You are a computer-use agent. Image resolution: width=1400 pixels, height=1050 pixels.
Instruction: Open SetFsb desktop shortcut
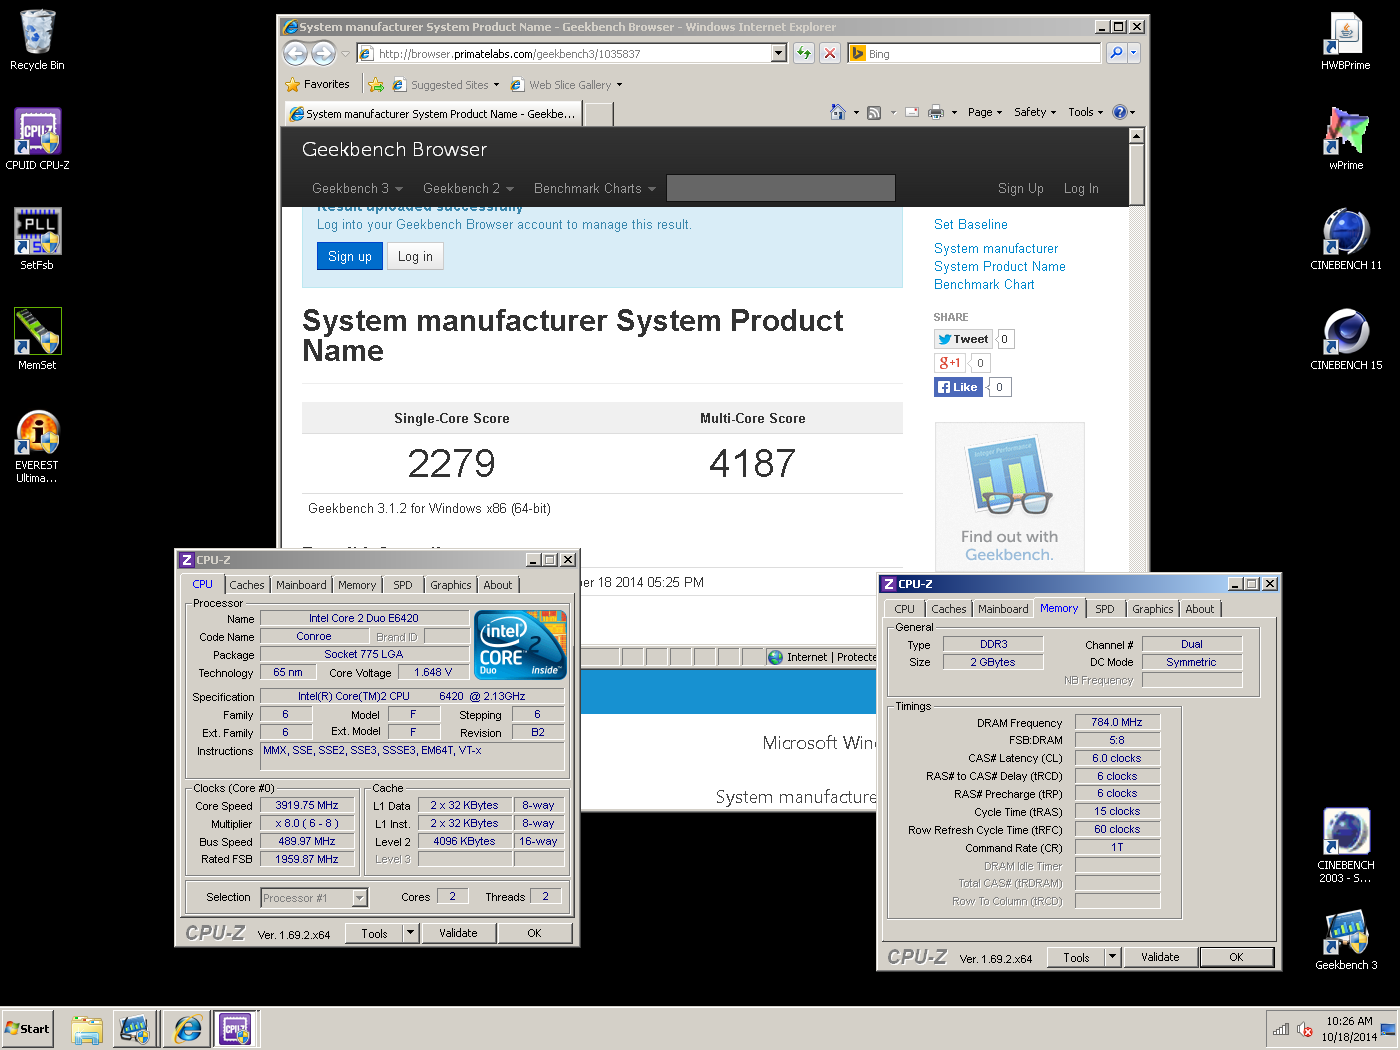[37, 240]
